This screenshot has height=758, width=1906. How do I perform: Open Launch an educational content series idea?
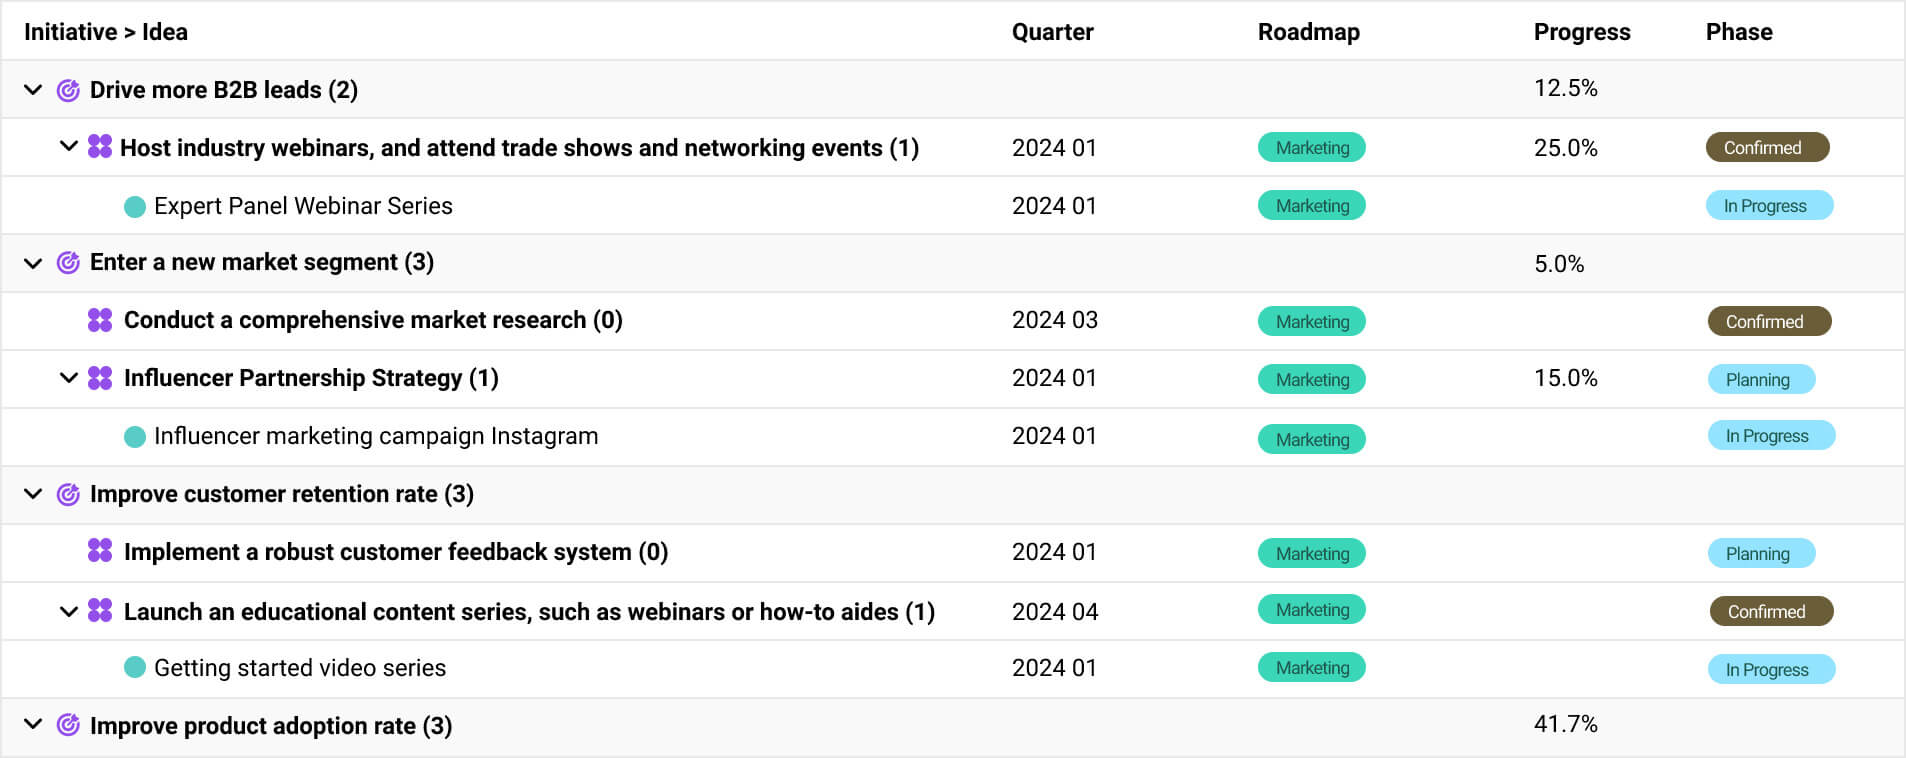(529, 612)
